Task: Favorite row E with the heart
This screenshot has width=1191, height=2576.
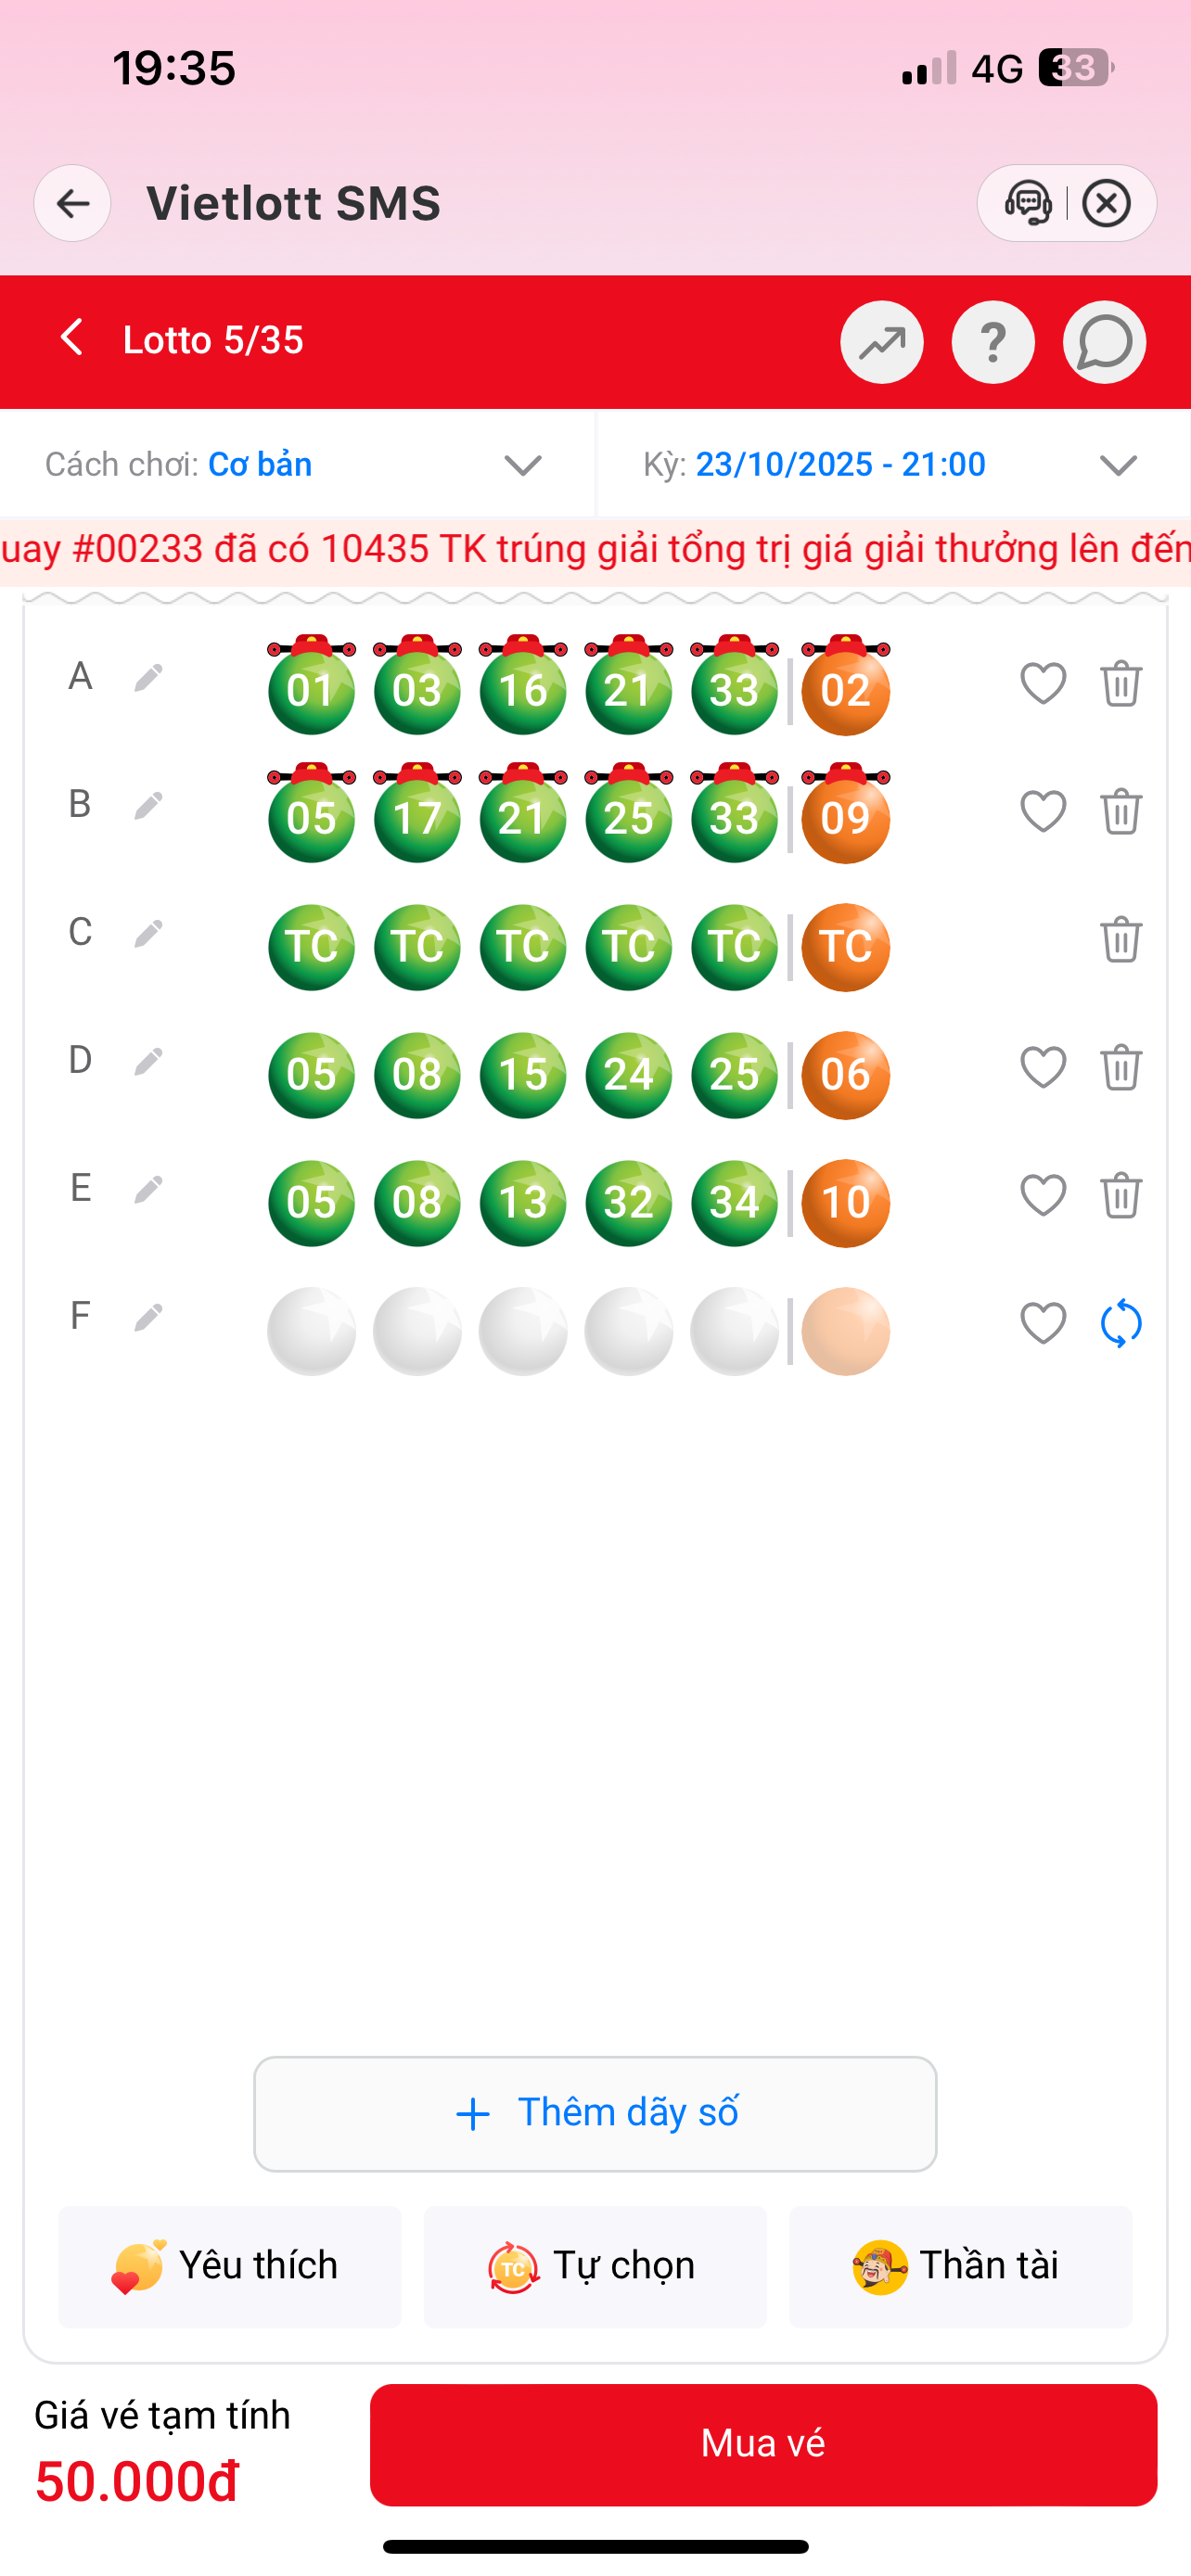Action: pos(1042,1196)
